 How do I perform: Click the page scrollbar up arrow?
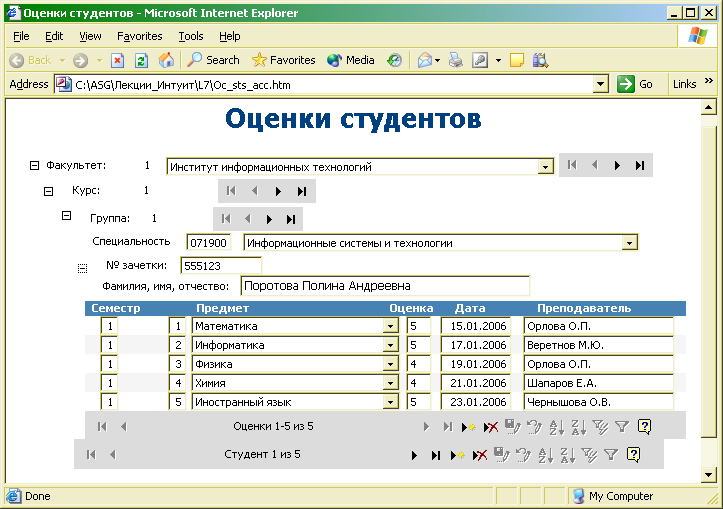click(x=708, y=108)
